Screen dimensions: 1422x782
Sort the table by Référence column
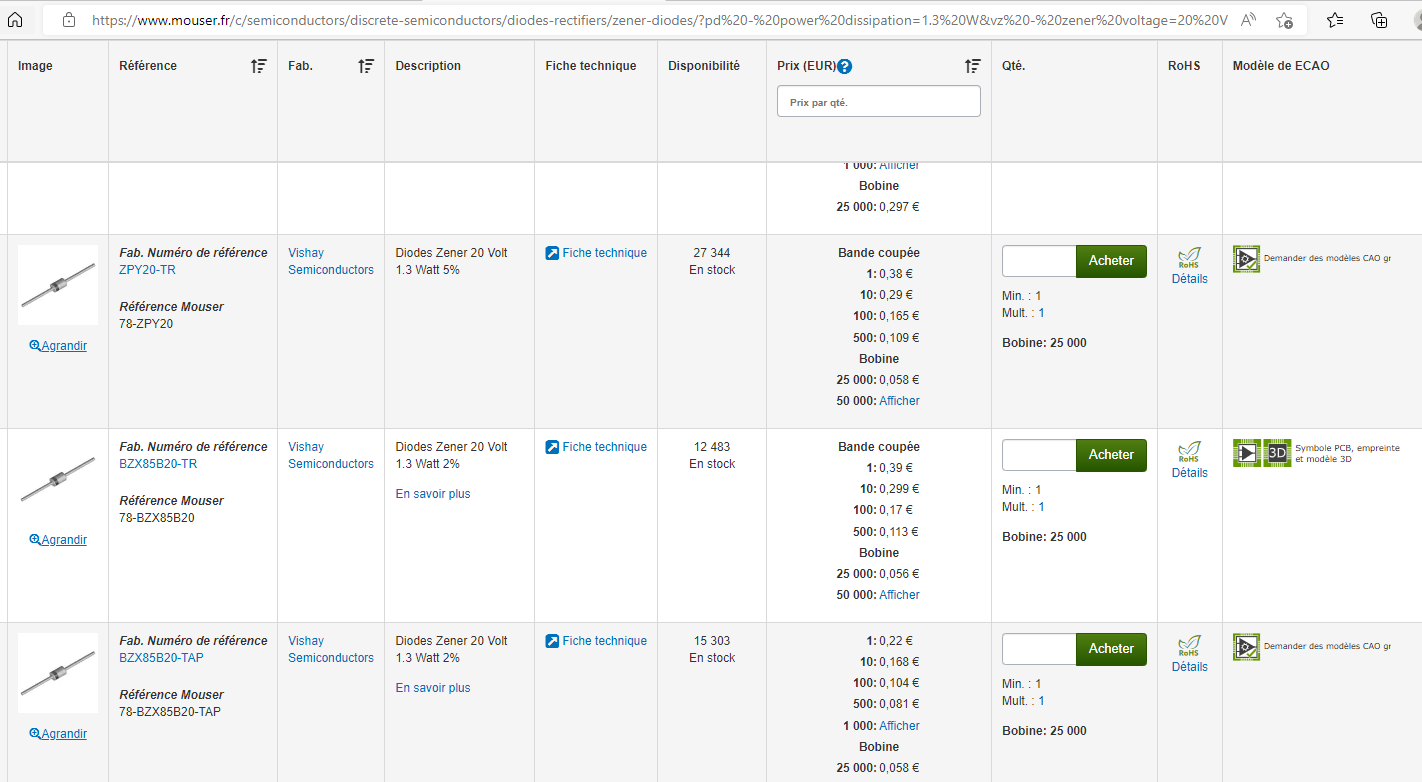pos(259,66)
